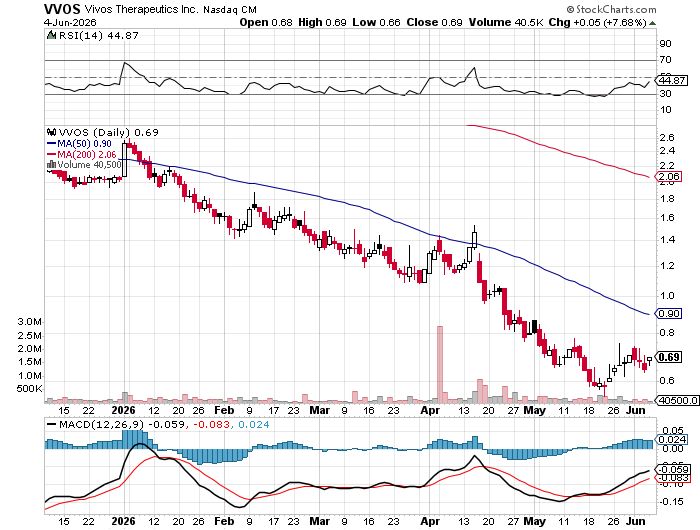Viewport: 700px width, 530px height.
Task: Click the Feb label on MACD panel axis
Action: pyautogui.click(x=224, y=521)
